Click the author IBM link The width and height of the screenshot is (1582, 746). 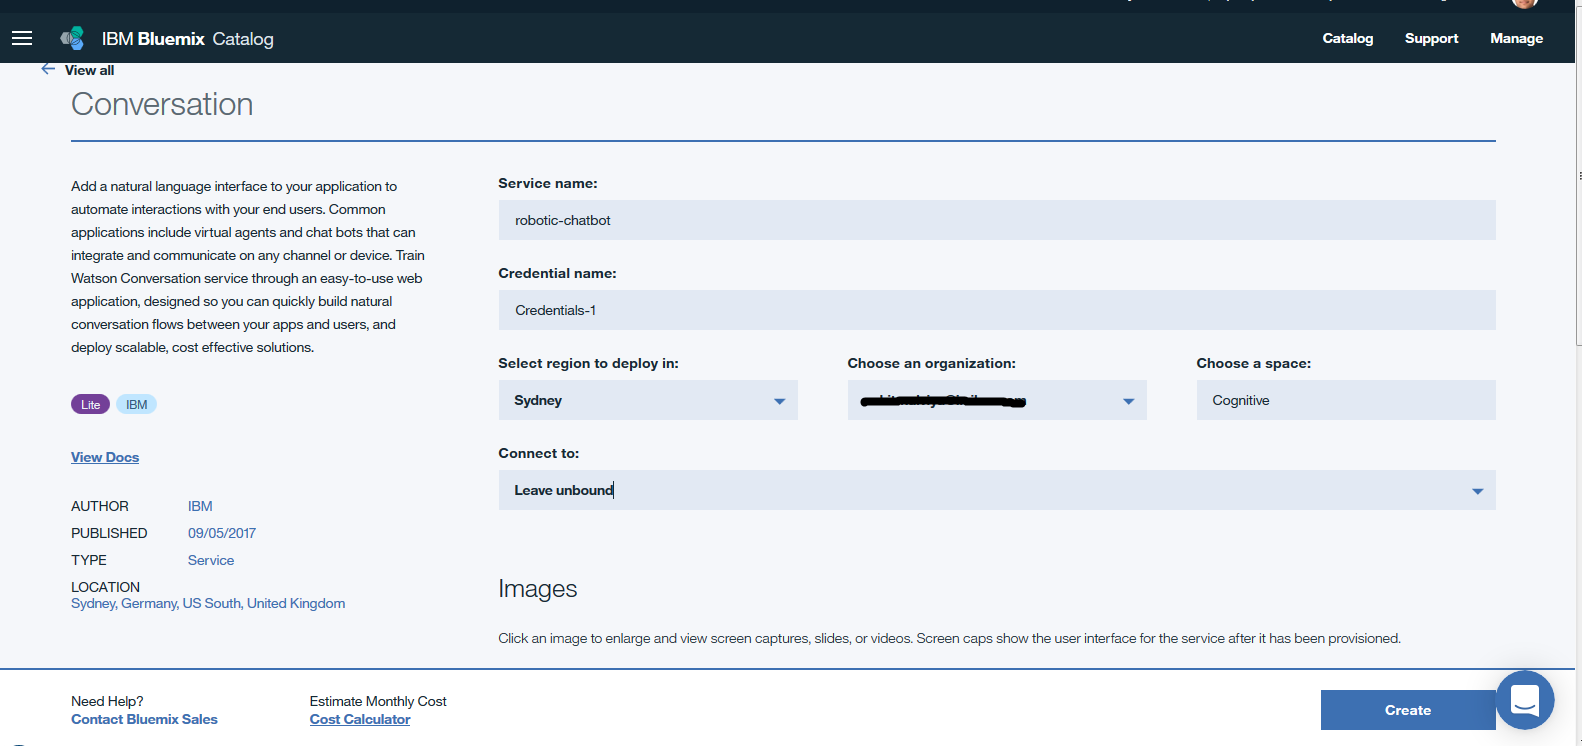(200, 506)
